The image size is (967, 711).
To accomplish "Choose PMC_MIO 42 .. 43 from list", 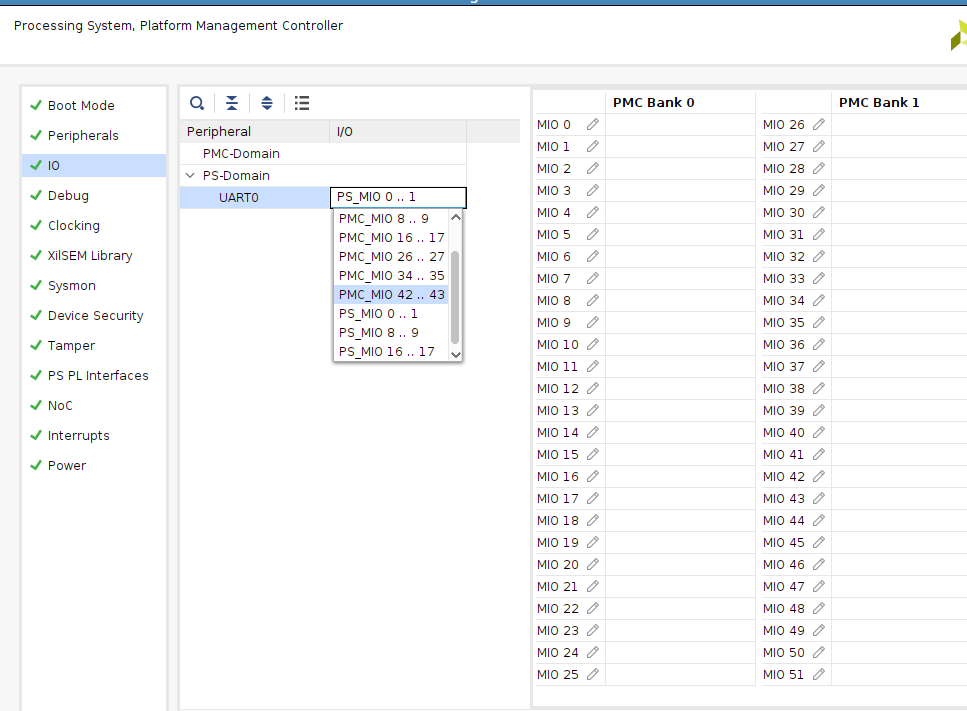I will (391, 295).
